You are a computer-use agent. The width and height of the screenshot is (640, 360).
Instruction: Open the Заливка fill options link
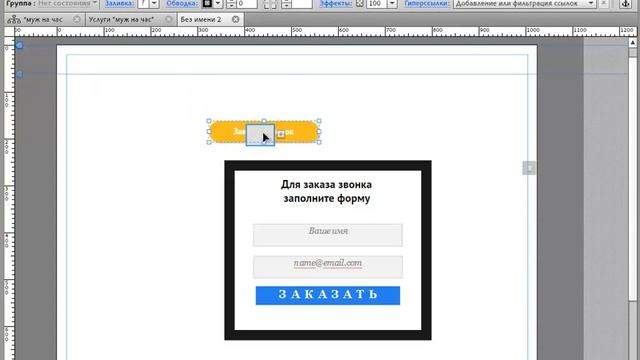120,4
